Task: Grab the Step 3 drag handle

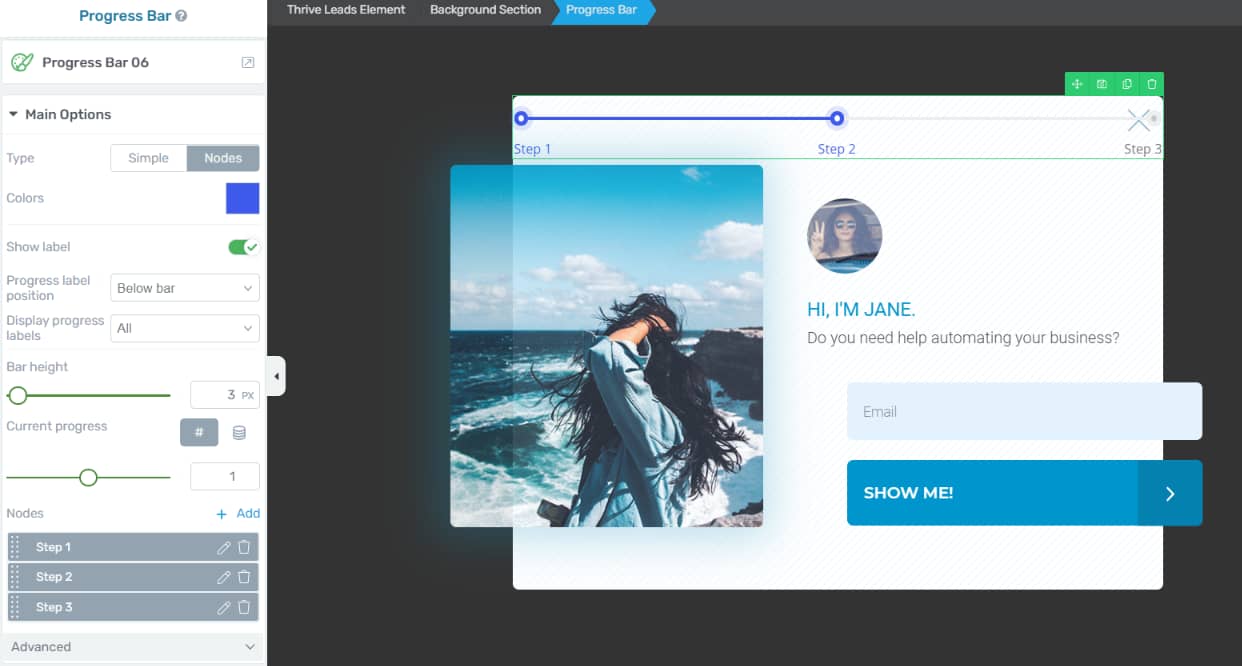Action: pos(15,607)
